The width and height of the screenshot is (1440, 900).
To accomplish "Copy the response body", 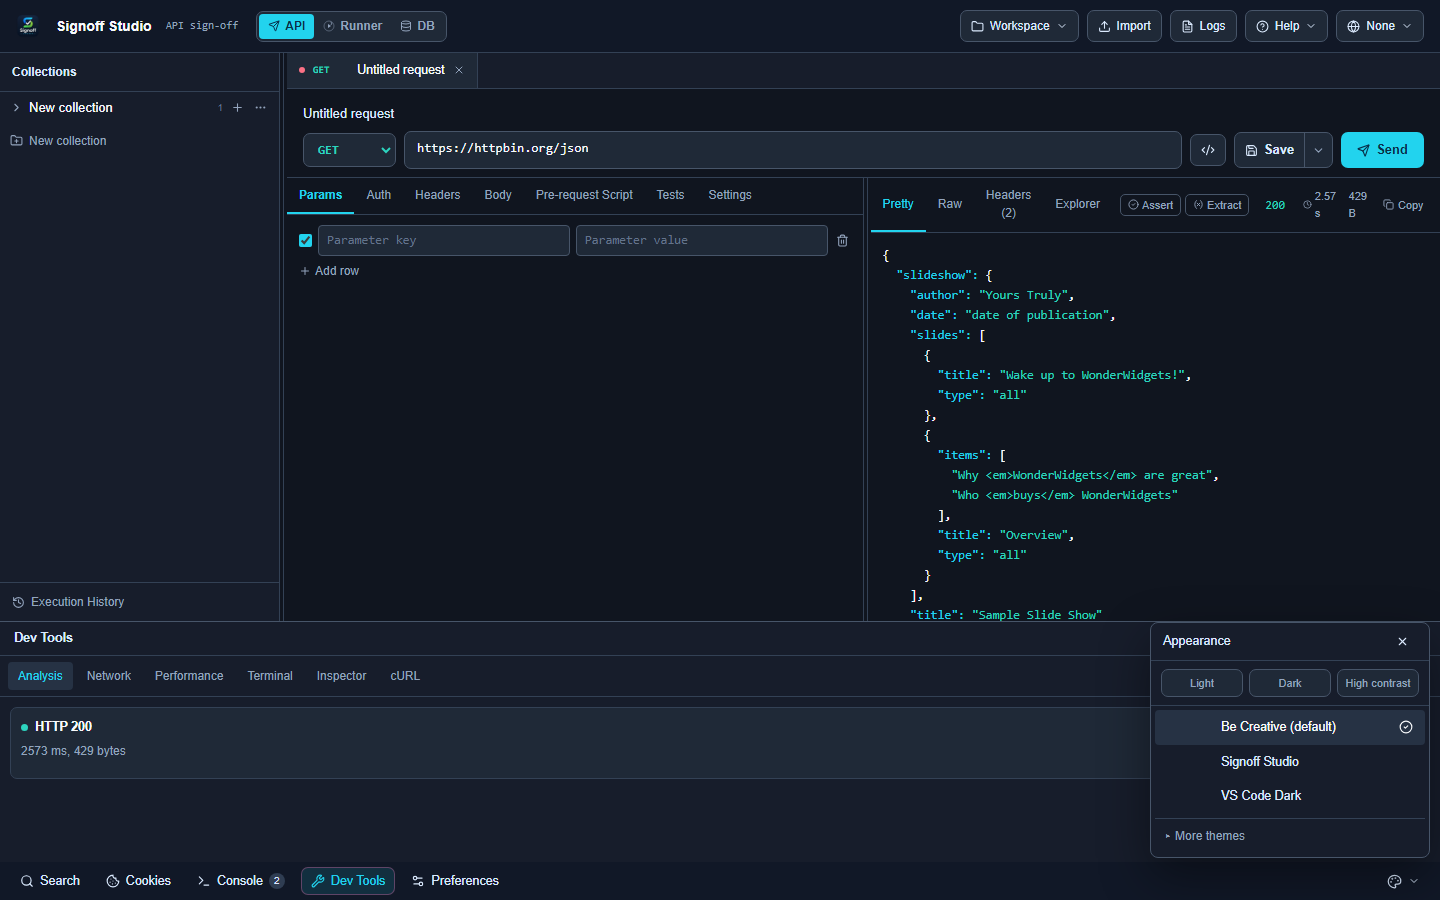I will coord(1403,205).
